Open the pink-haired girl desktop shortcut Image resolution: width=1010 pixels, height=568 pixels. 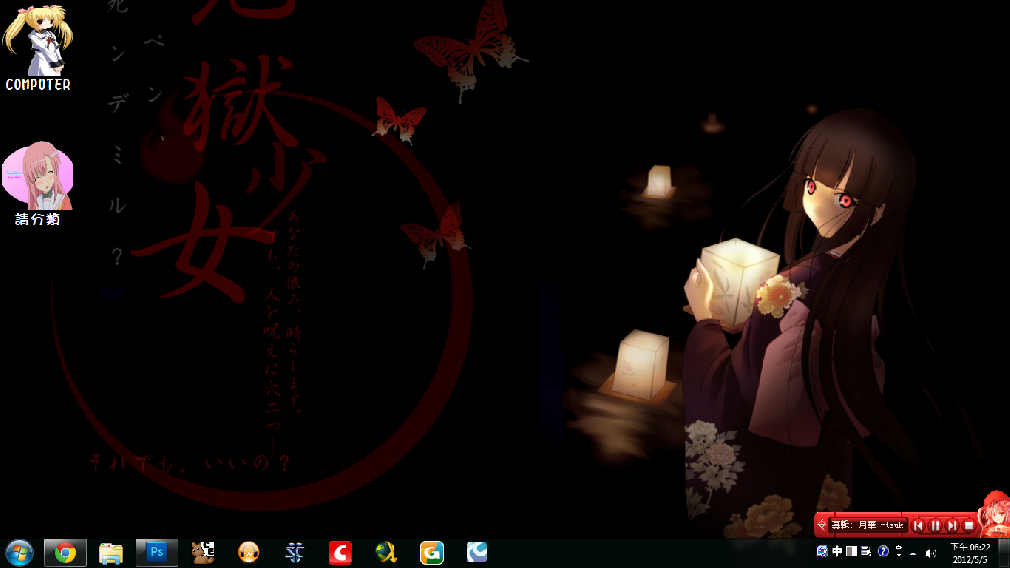pyautogui.click(x=37, y=184)
